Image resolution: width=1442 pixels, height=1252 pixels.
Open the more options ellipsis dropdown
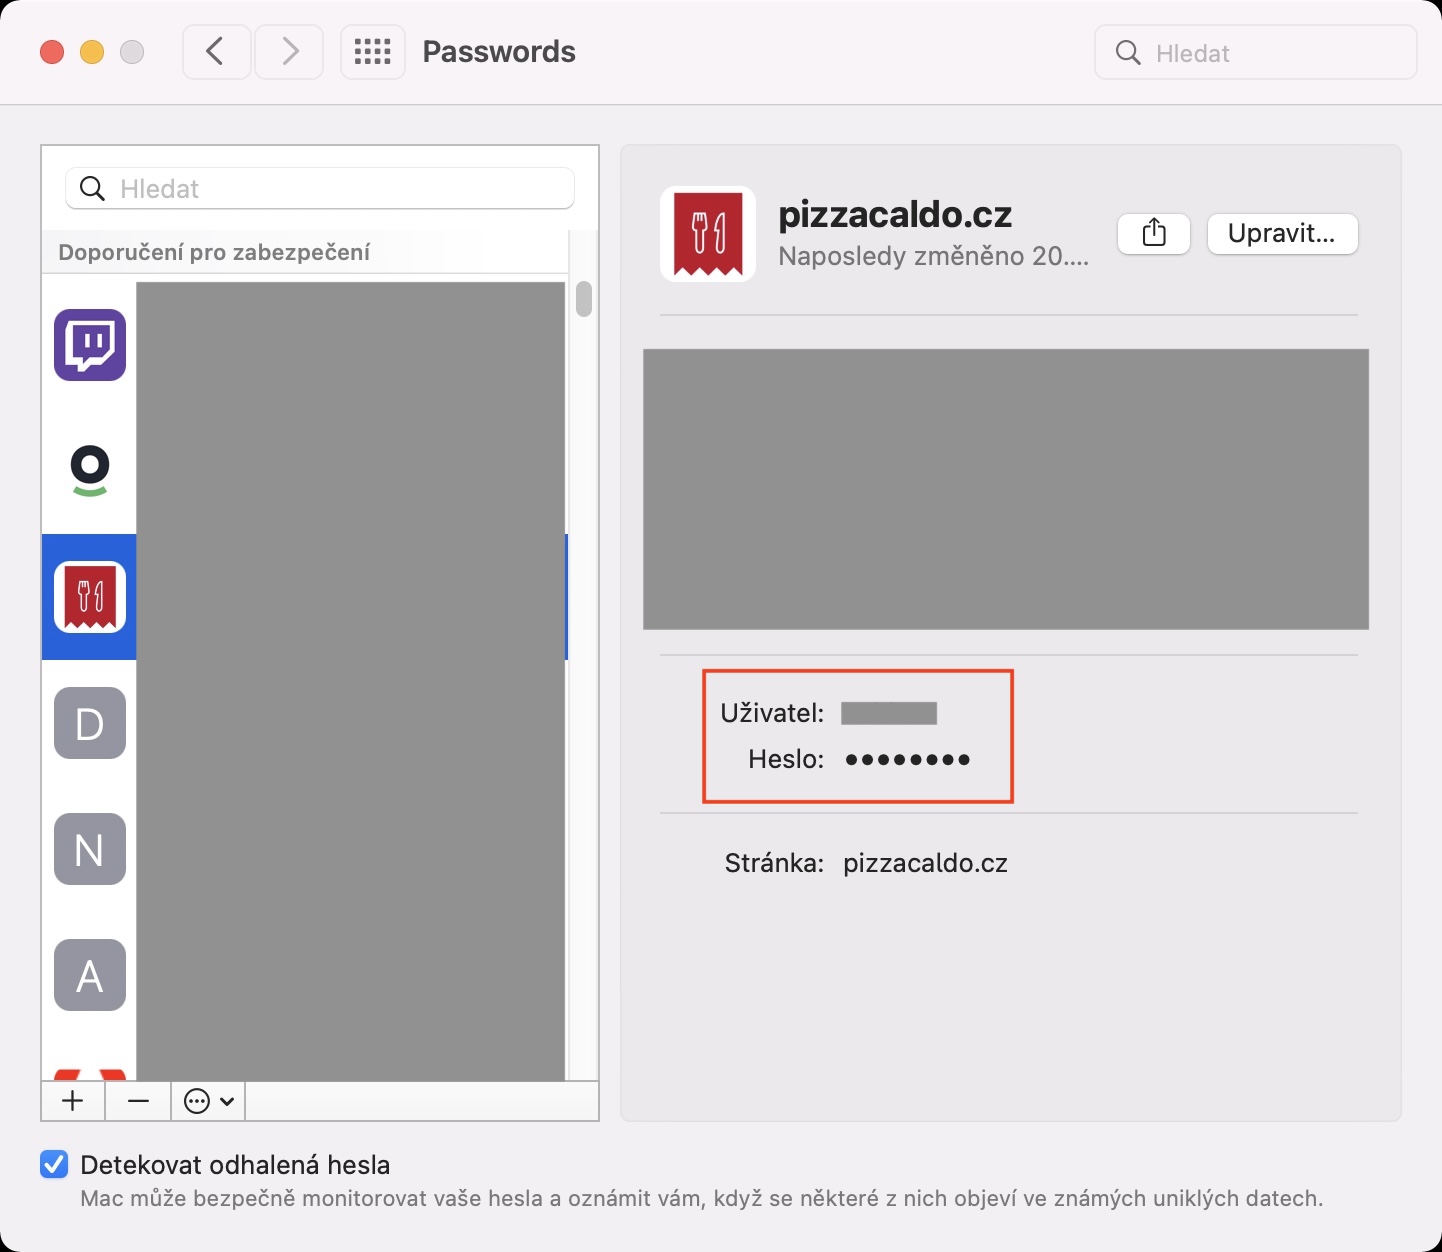209,1101
